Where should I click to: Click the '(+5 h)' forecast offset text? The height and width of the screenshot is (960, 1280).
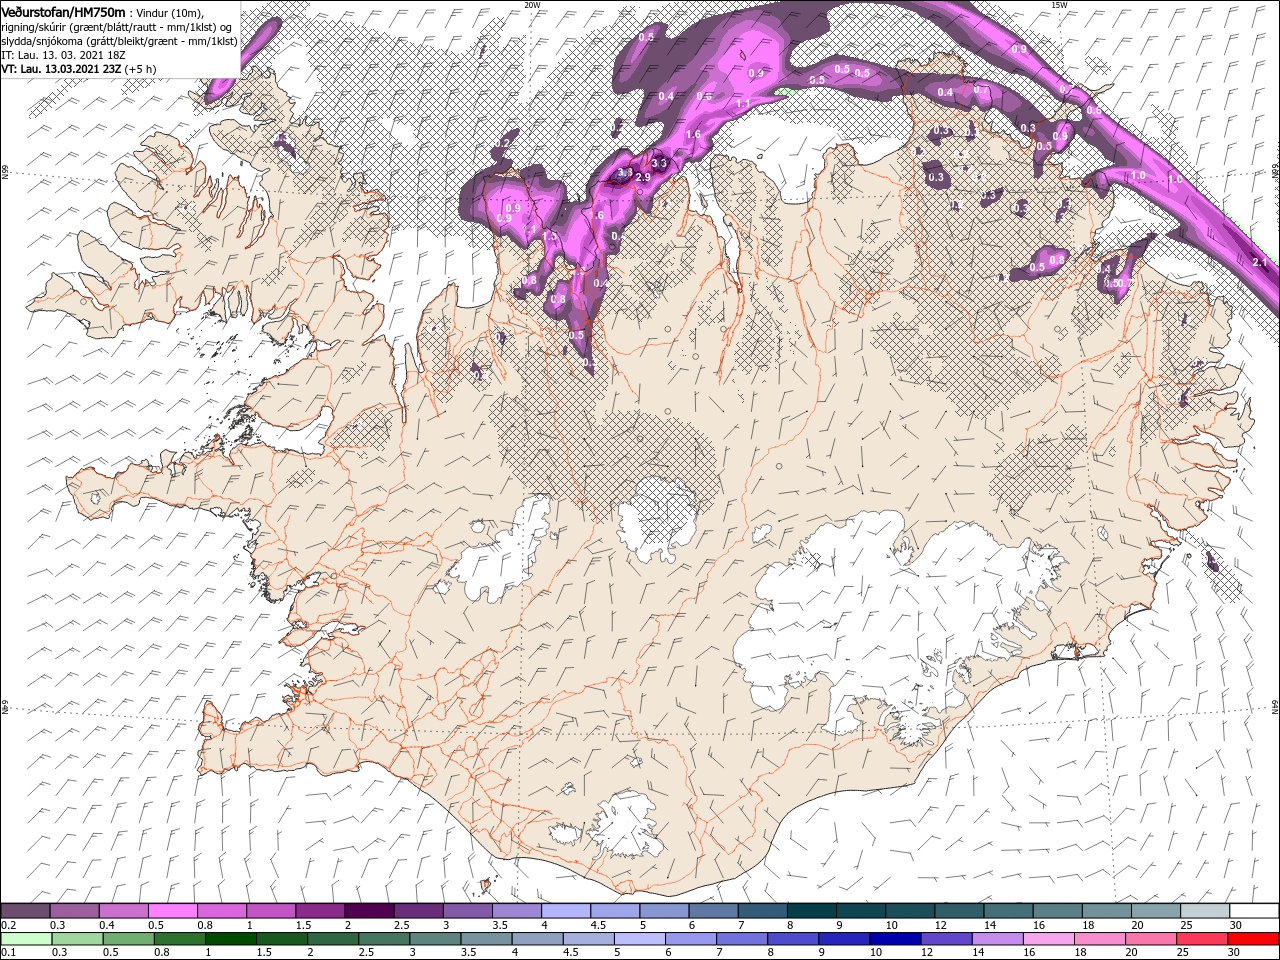[140, 69]
